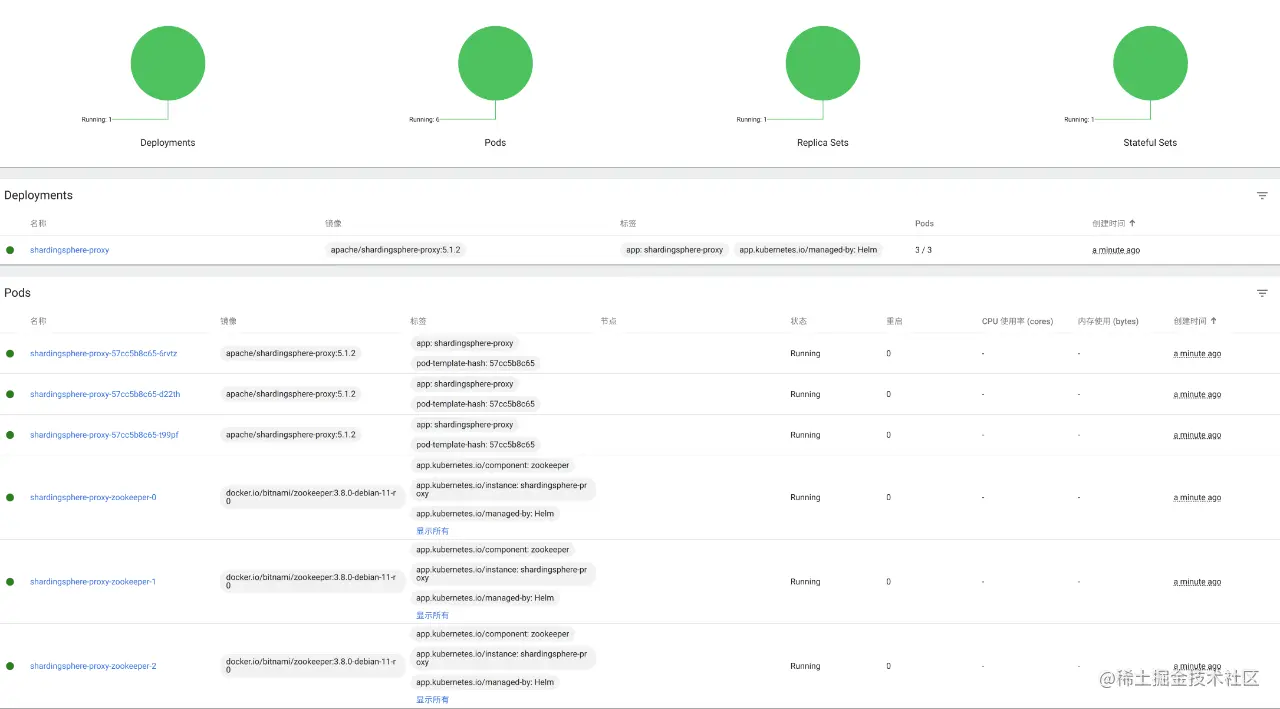Click 'app: shardingsphere-proxy' chip in rvtz pod row
Screen dimensions: 1280x709
click(465, 343)
